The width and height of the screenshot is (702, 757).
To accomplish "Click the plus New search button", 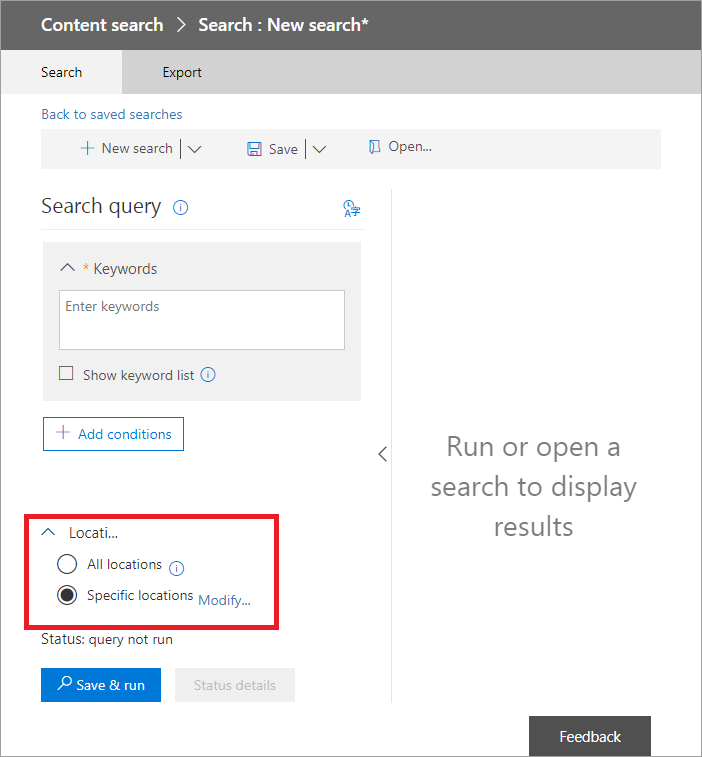I will pyautogui.click(x=126, y=148).
